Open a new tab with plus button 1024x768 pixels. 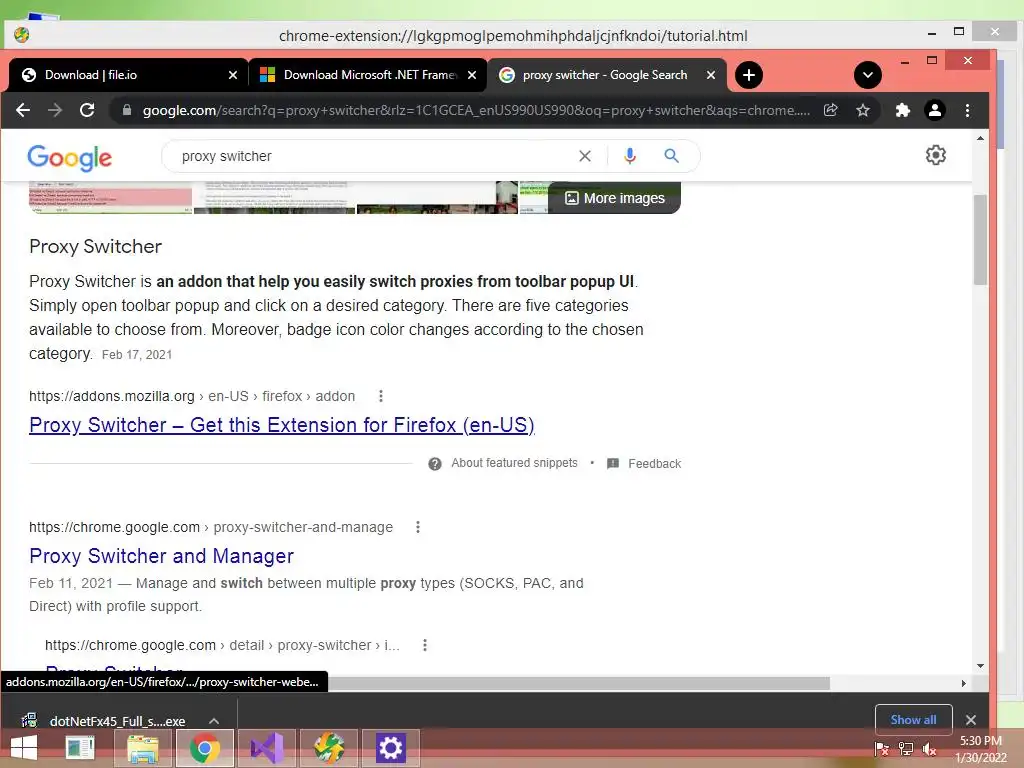point(749,75)
